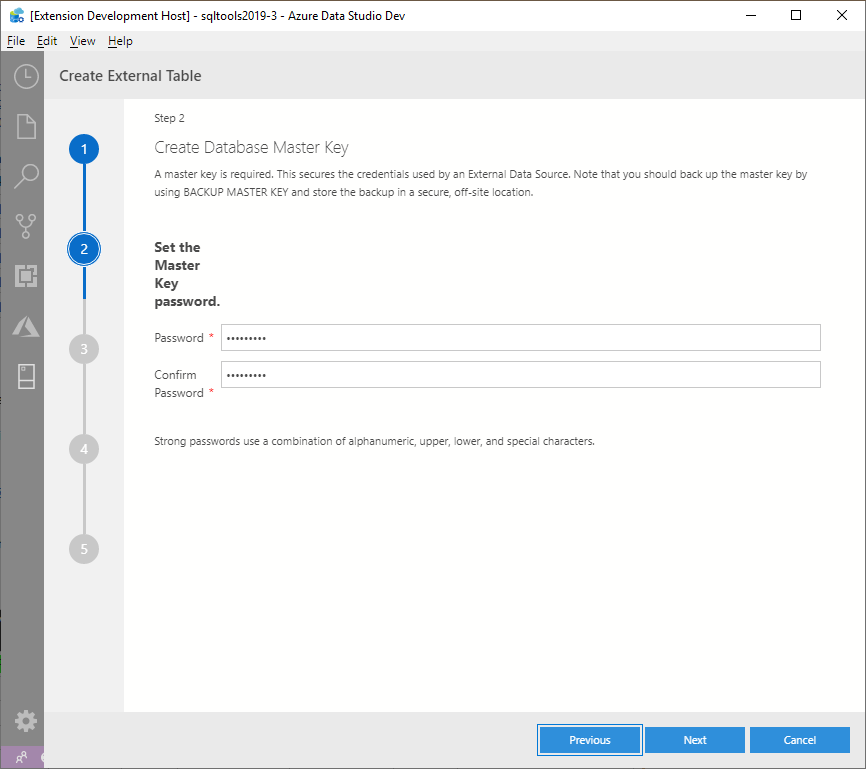The image size is (866, 769).
Task: Go to wizard step 1
Action: [84, 149]
